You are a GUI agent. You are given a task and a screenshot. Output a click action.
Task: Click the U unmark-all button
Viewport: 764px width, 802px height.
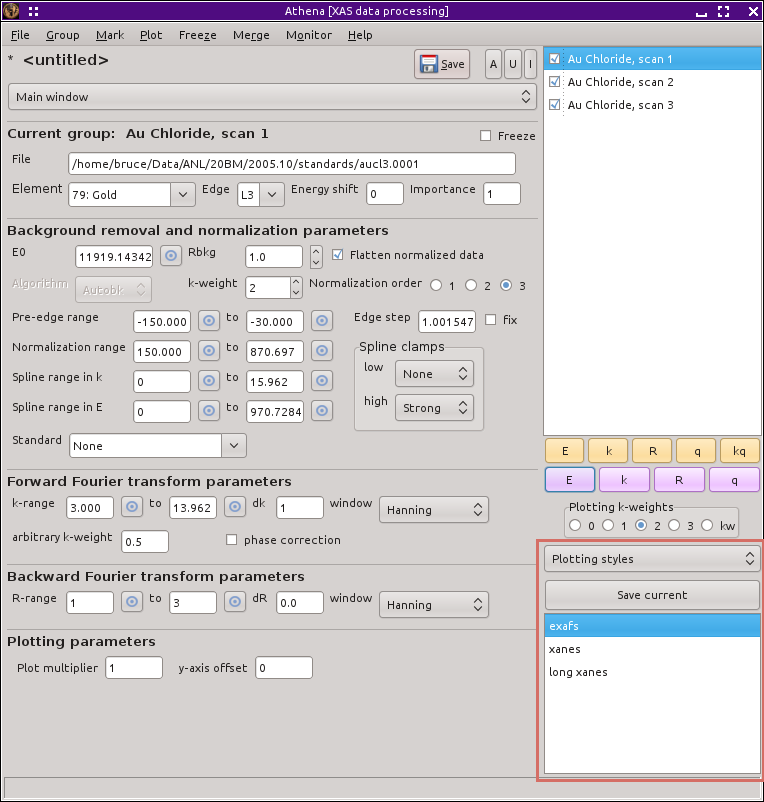click(513, 64)
